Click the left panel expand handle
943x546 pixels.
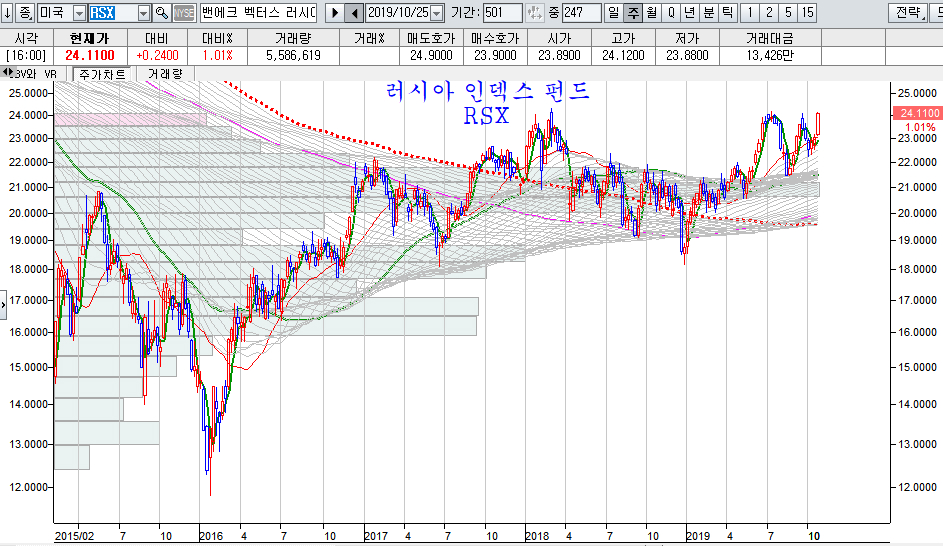pos(4,301)
